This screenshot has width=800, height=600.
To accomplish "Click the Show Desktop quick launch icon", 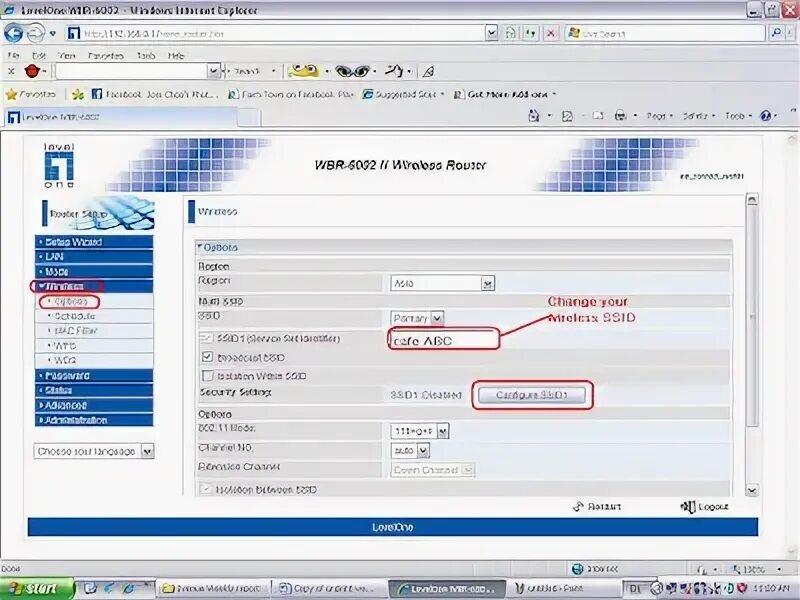I will (90, 588).
